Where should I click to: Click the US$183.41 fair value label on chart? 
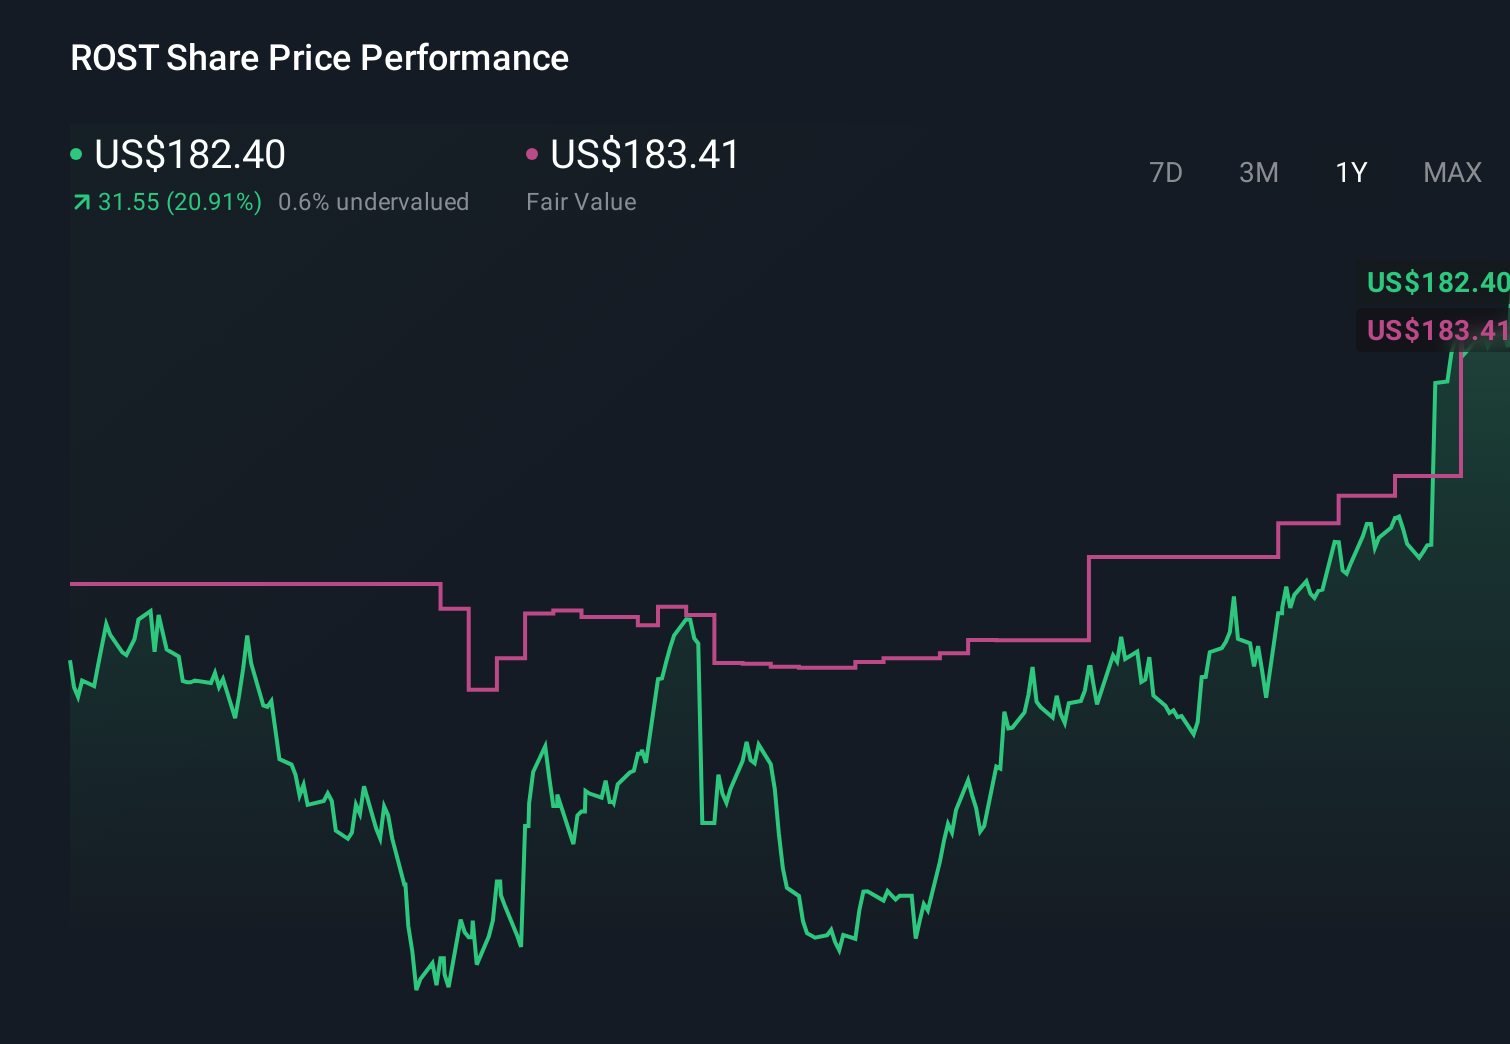coord(1435,330)
